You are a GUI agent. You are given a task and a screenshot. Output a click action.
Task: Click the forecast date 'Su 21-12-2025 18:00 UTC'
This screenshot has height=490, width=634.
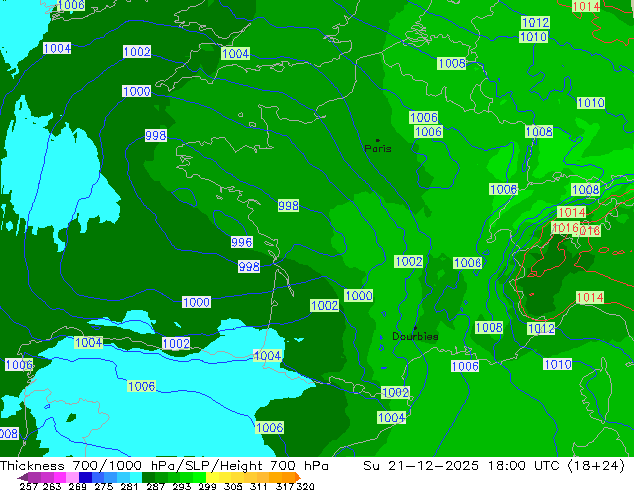(x=461, y=466)
